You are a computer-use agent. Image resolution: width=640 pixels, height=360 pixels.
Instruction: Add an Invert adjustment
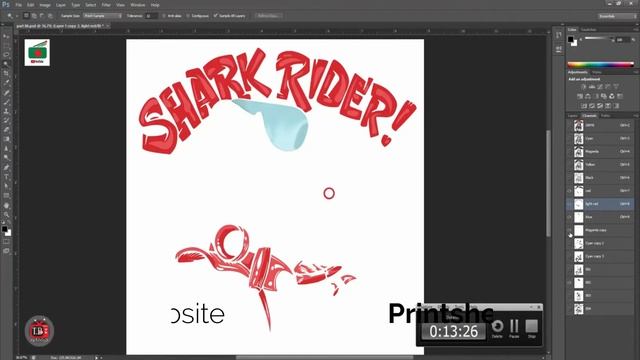point(583,106)
